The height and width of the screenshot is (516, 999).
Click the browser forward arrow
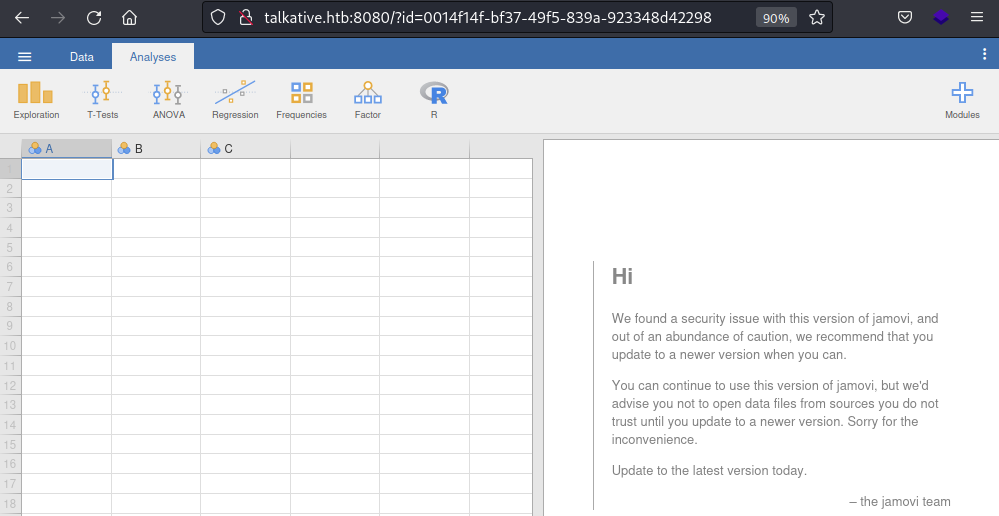point(58,18)
